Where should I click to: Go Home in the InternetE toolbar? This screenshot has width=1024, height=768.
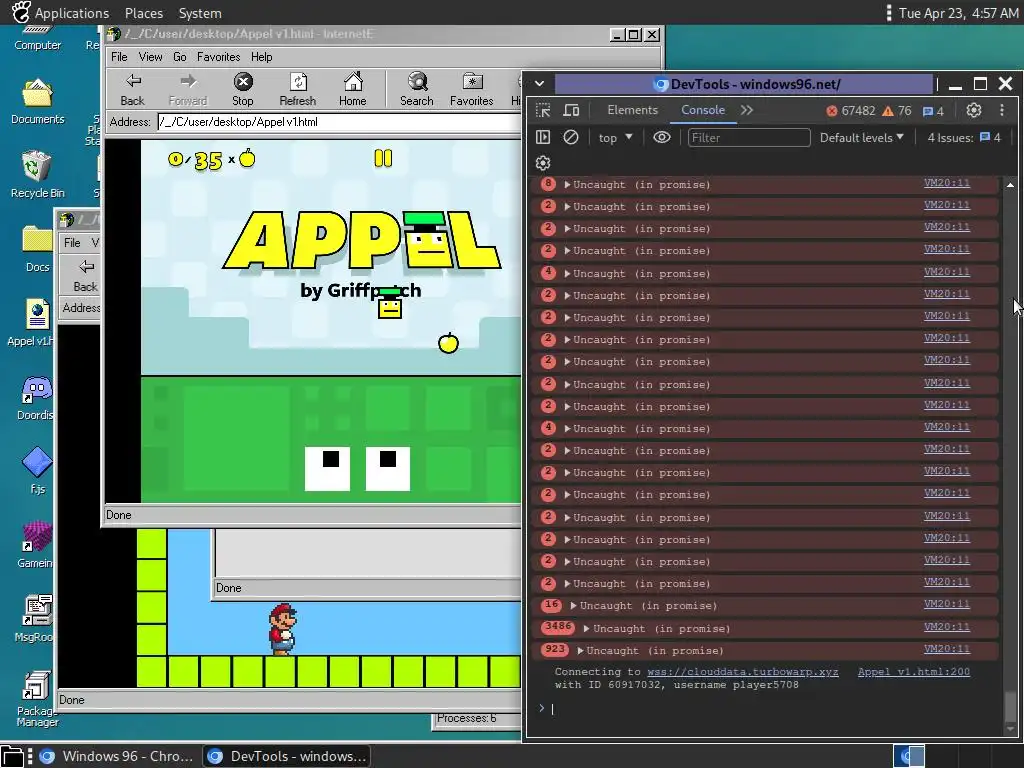353,89
